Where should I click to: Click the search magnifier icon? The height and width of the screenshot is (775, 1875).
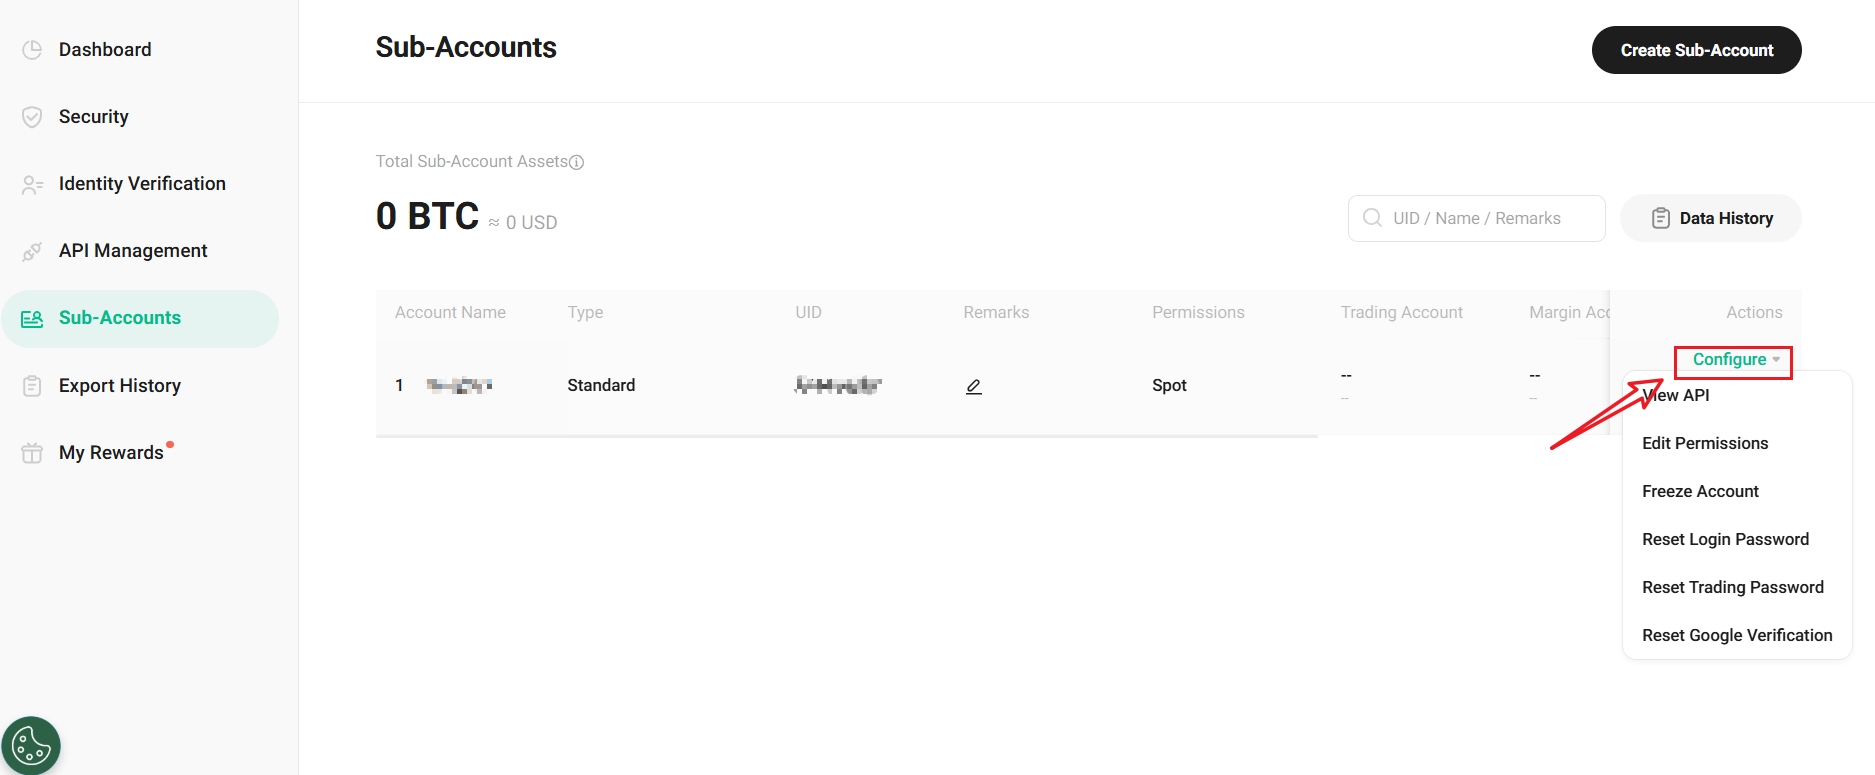click(x=1373, y=218)
